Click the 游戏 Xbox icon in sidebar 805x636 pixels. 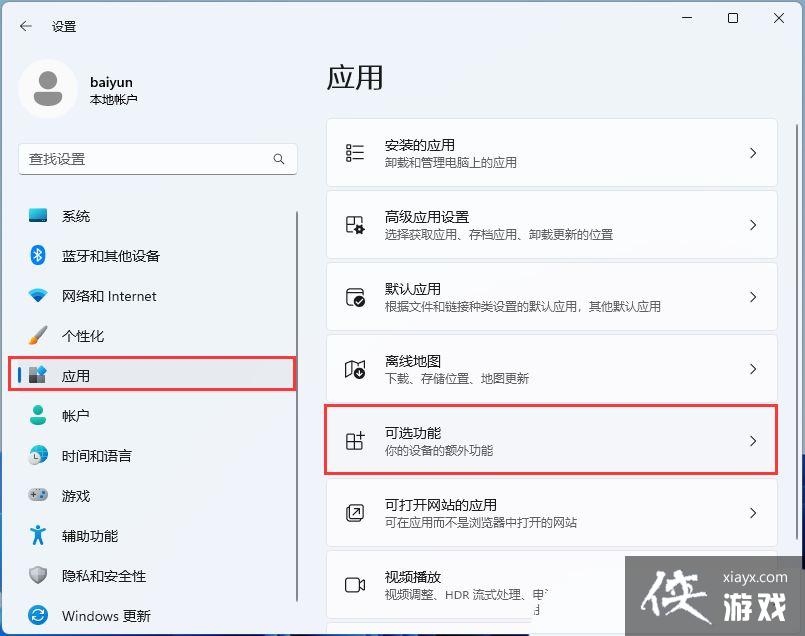tap(38, 496)
